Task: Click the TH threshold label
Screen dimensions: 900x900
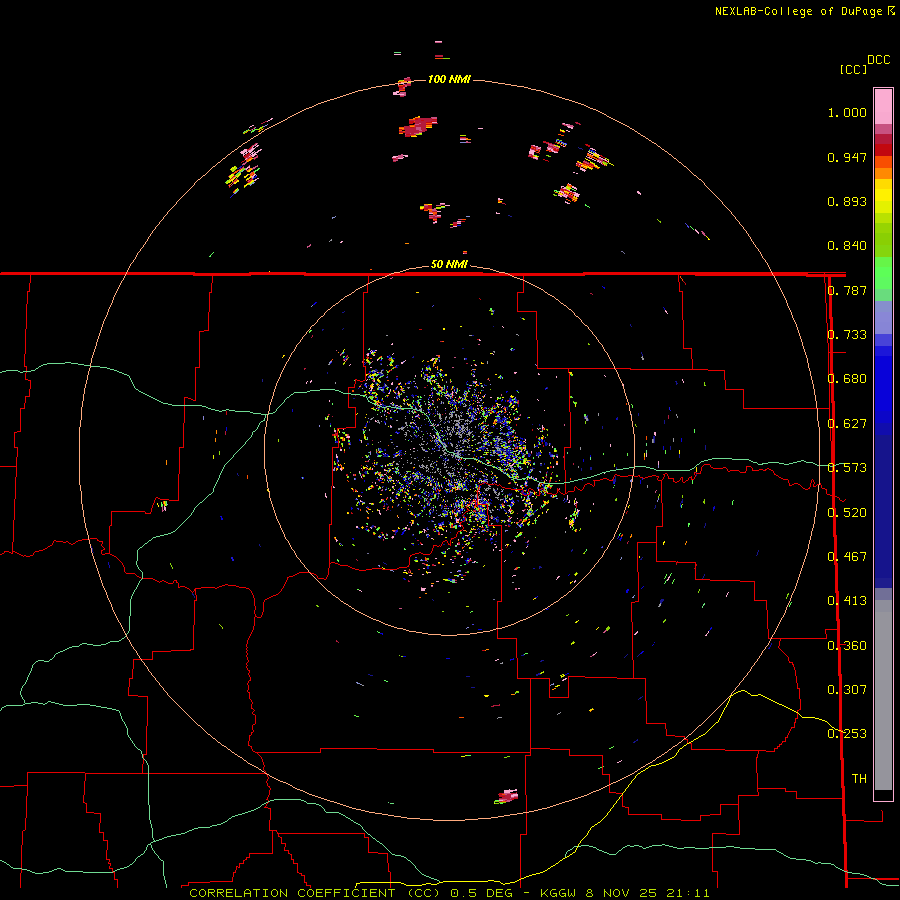Action: [x=859, y=778]
